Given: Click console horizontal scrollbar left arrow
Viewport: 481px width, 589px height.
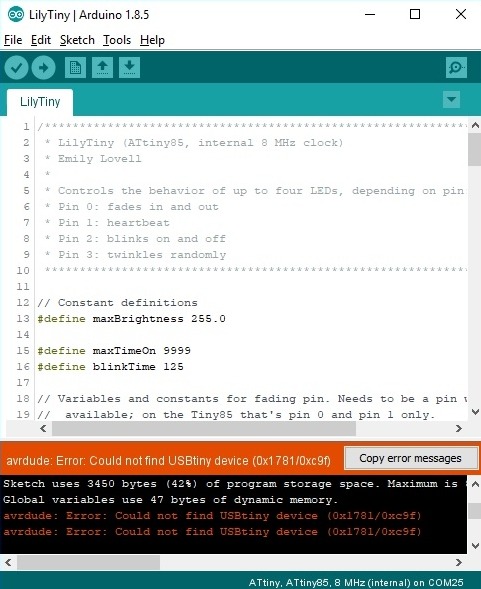Looking at the screenshot, I should (x=8, y=563).
